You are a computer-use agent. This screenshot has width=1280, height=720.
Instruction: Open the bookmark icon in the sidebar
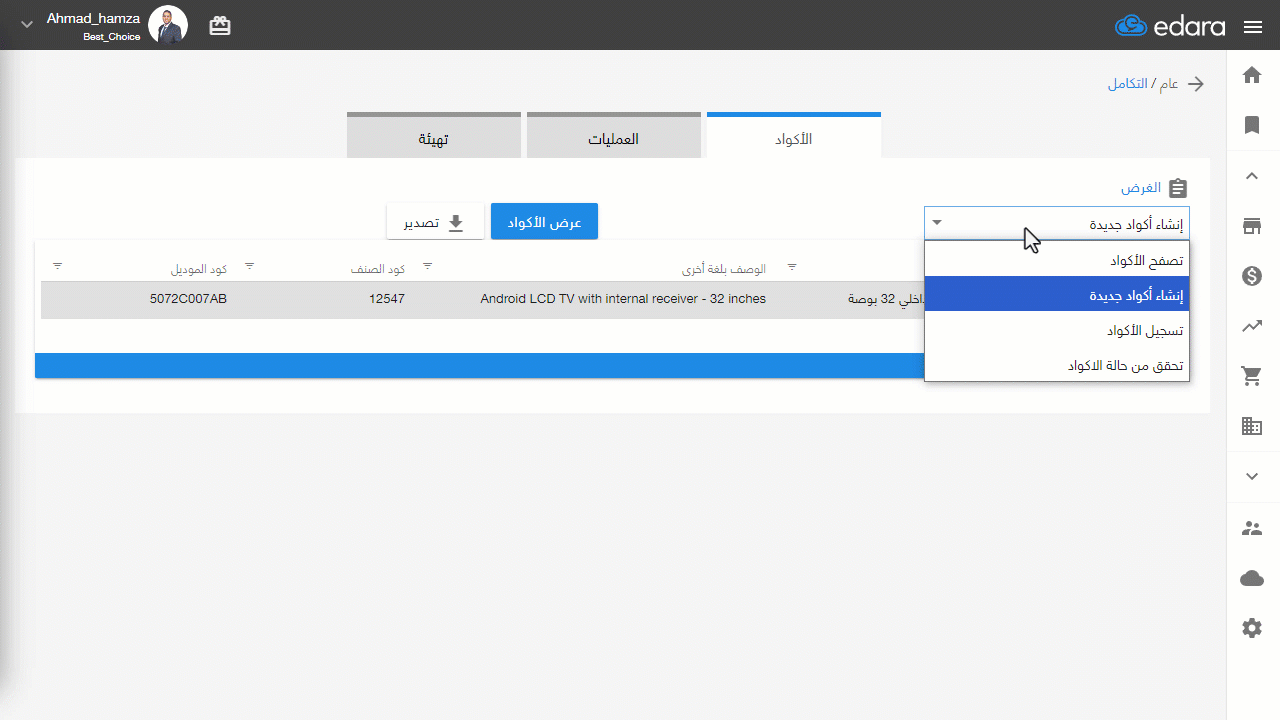pyautogui.click(x=1252, y=125)
